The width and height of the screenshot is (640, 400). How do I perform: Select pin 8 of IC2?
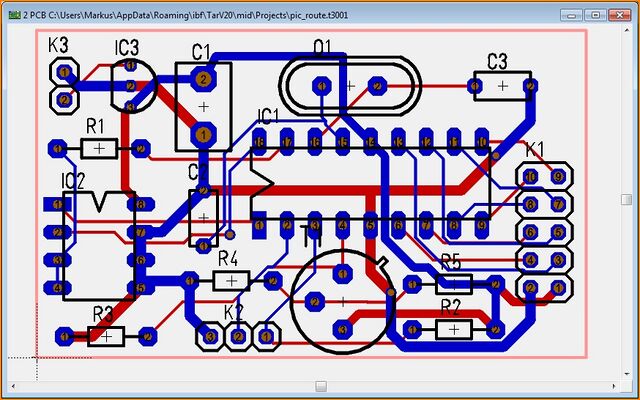tap(141, 204)
